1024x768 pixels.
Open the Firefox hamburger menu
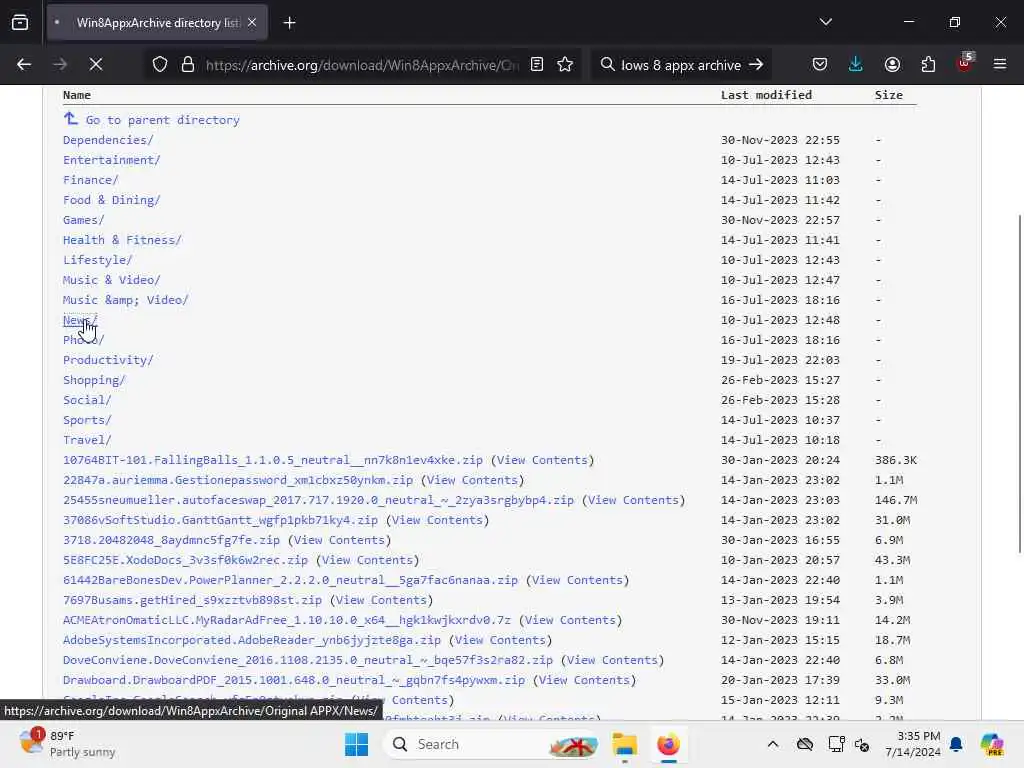(1000, 64)
